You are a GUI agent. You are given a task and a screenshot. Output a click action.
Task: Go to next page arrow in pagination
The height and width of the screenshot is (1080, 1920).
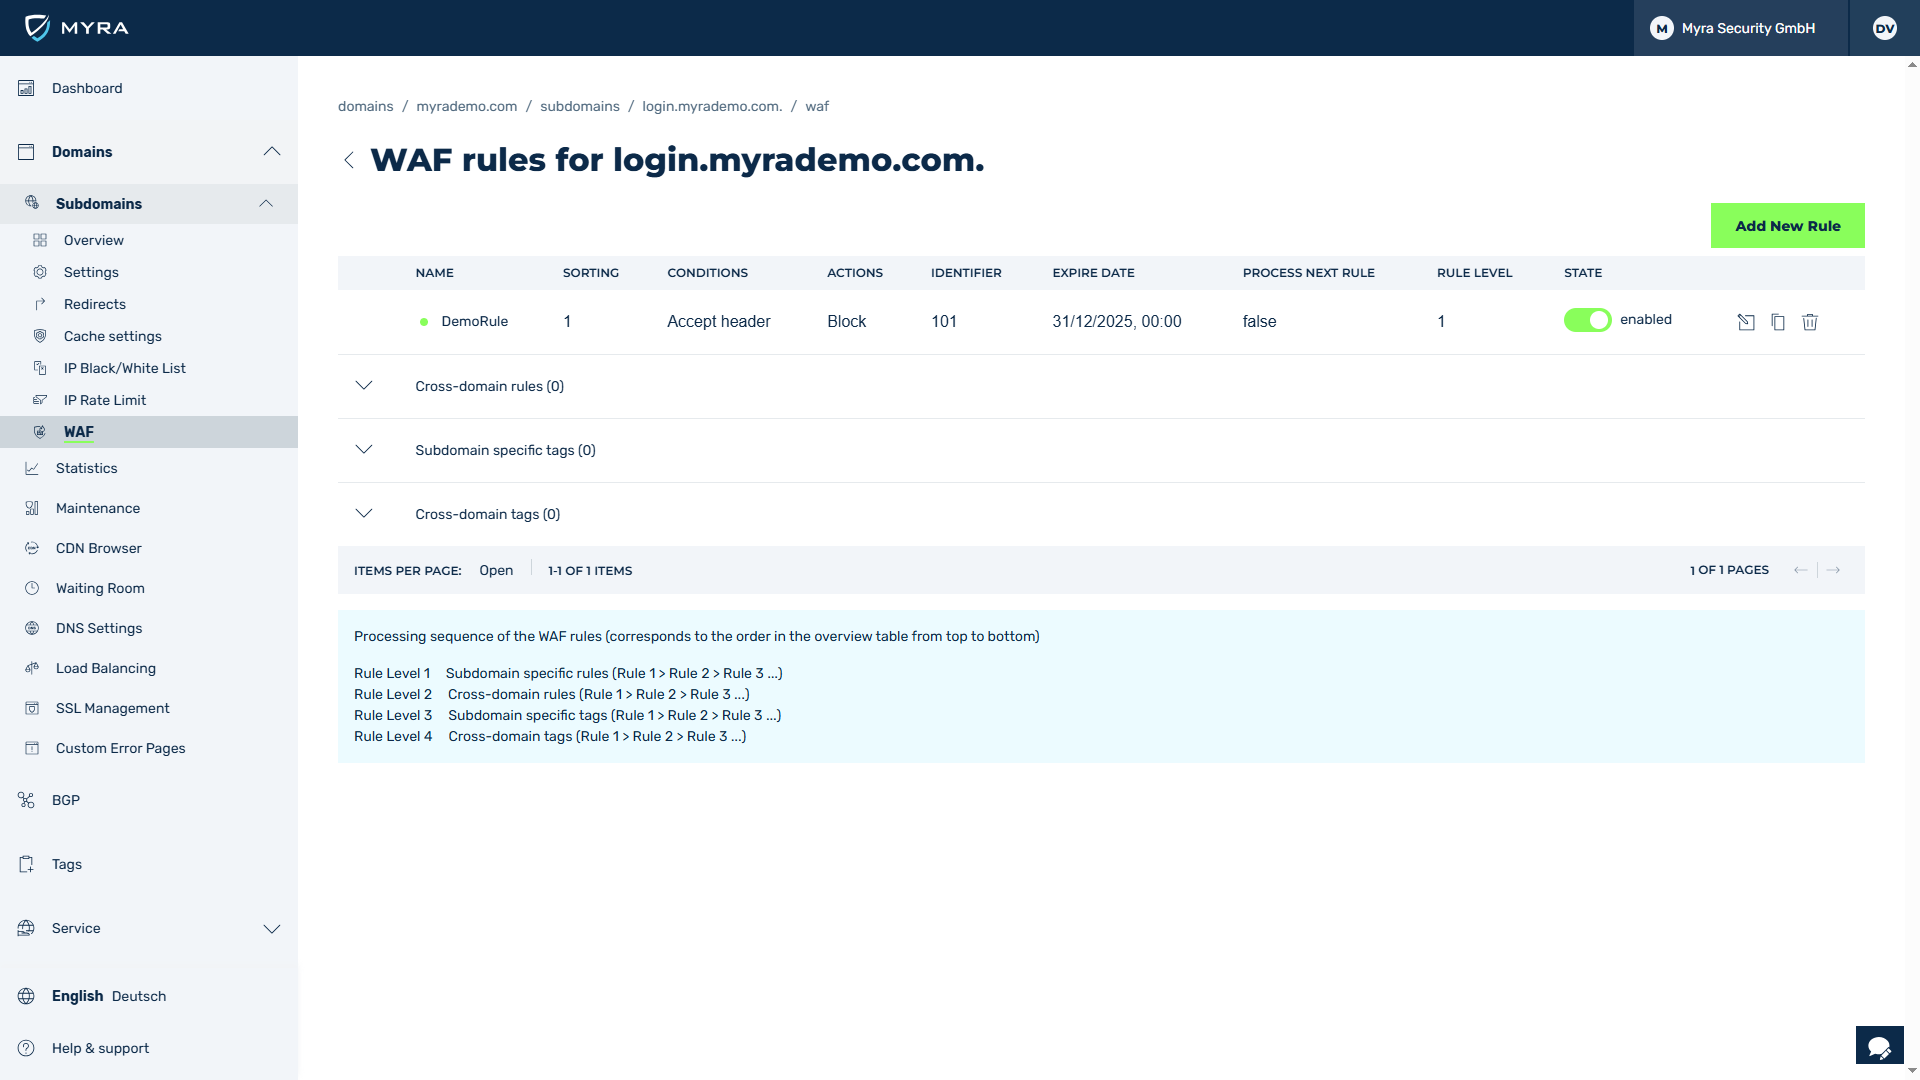1834,570
